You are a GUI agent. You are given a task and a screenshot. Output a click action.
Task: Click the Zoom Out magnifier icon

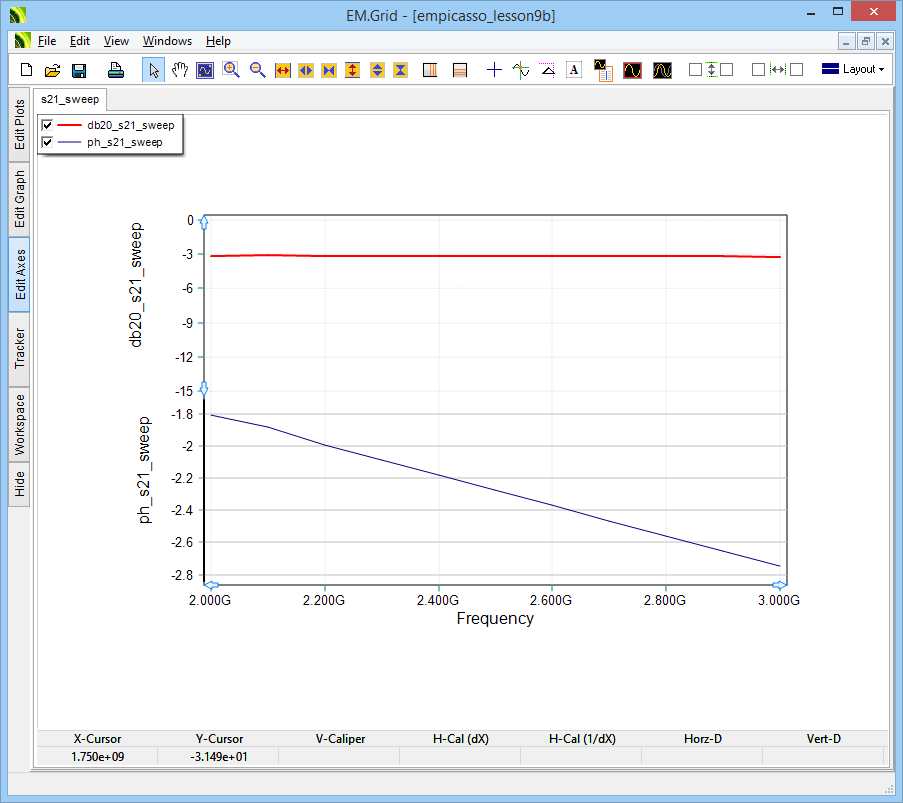tap(257, 70)
